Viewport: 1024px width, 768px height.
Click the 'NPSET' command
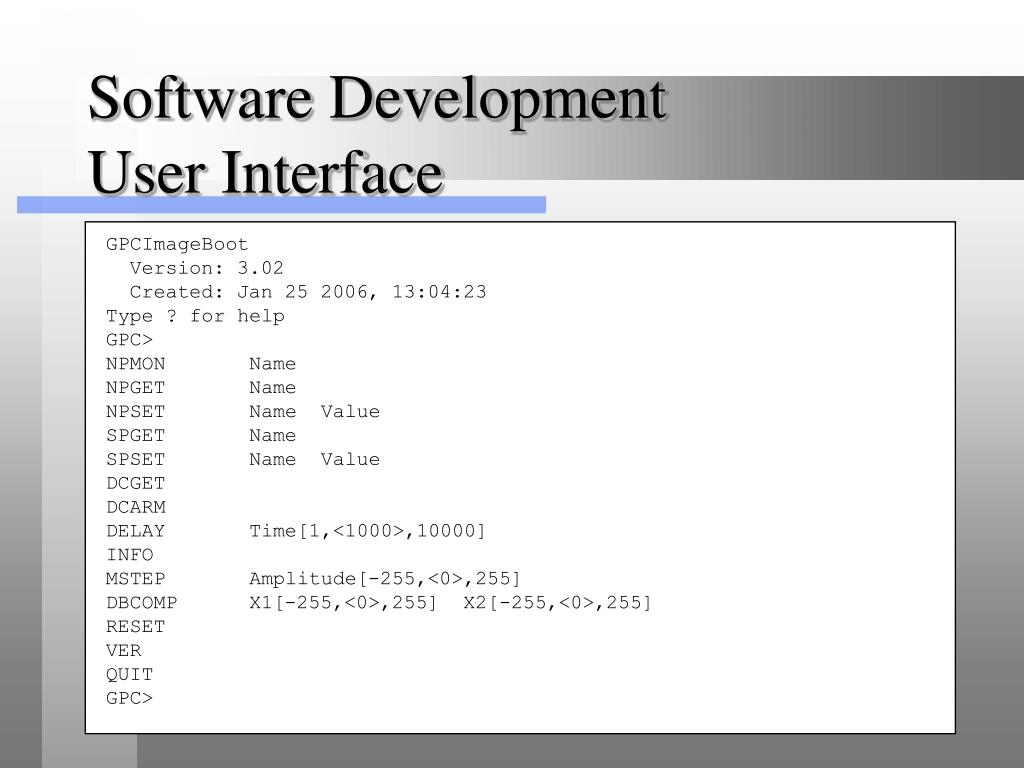tap(136, 411)
